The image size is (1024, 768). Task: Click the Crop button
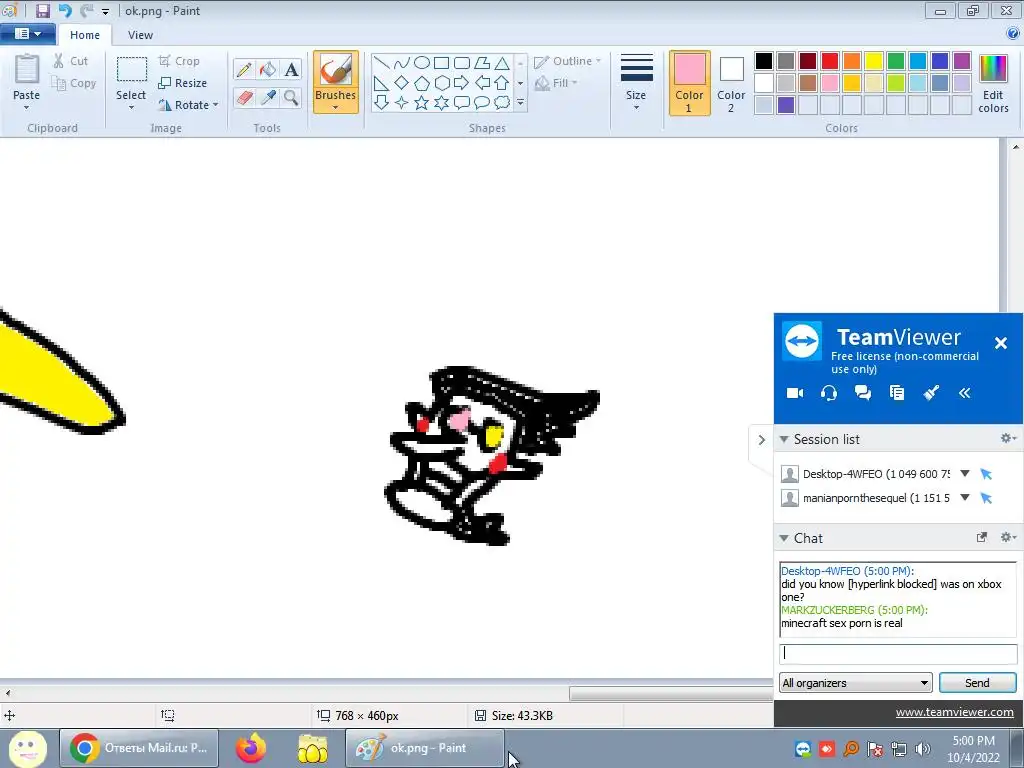point(180,61)
